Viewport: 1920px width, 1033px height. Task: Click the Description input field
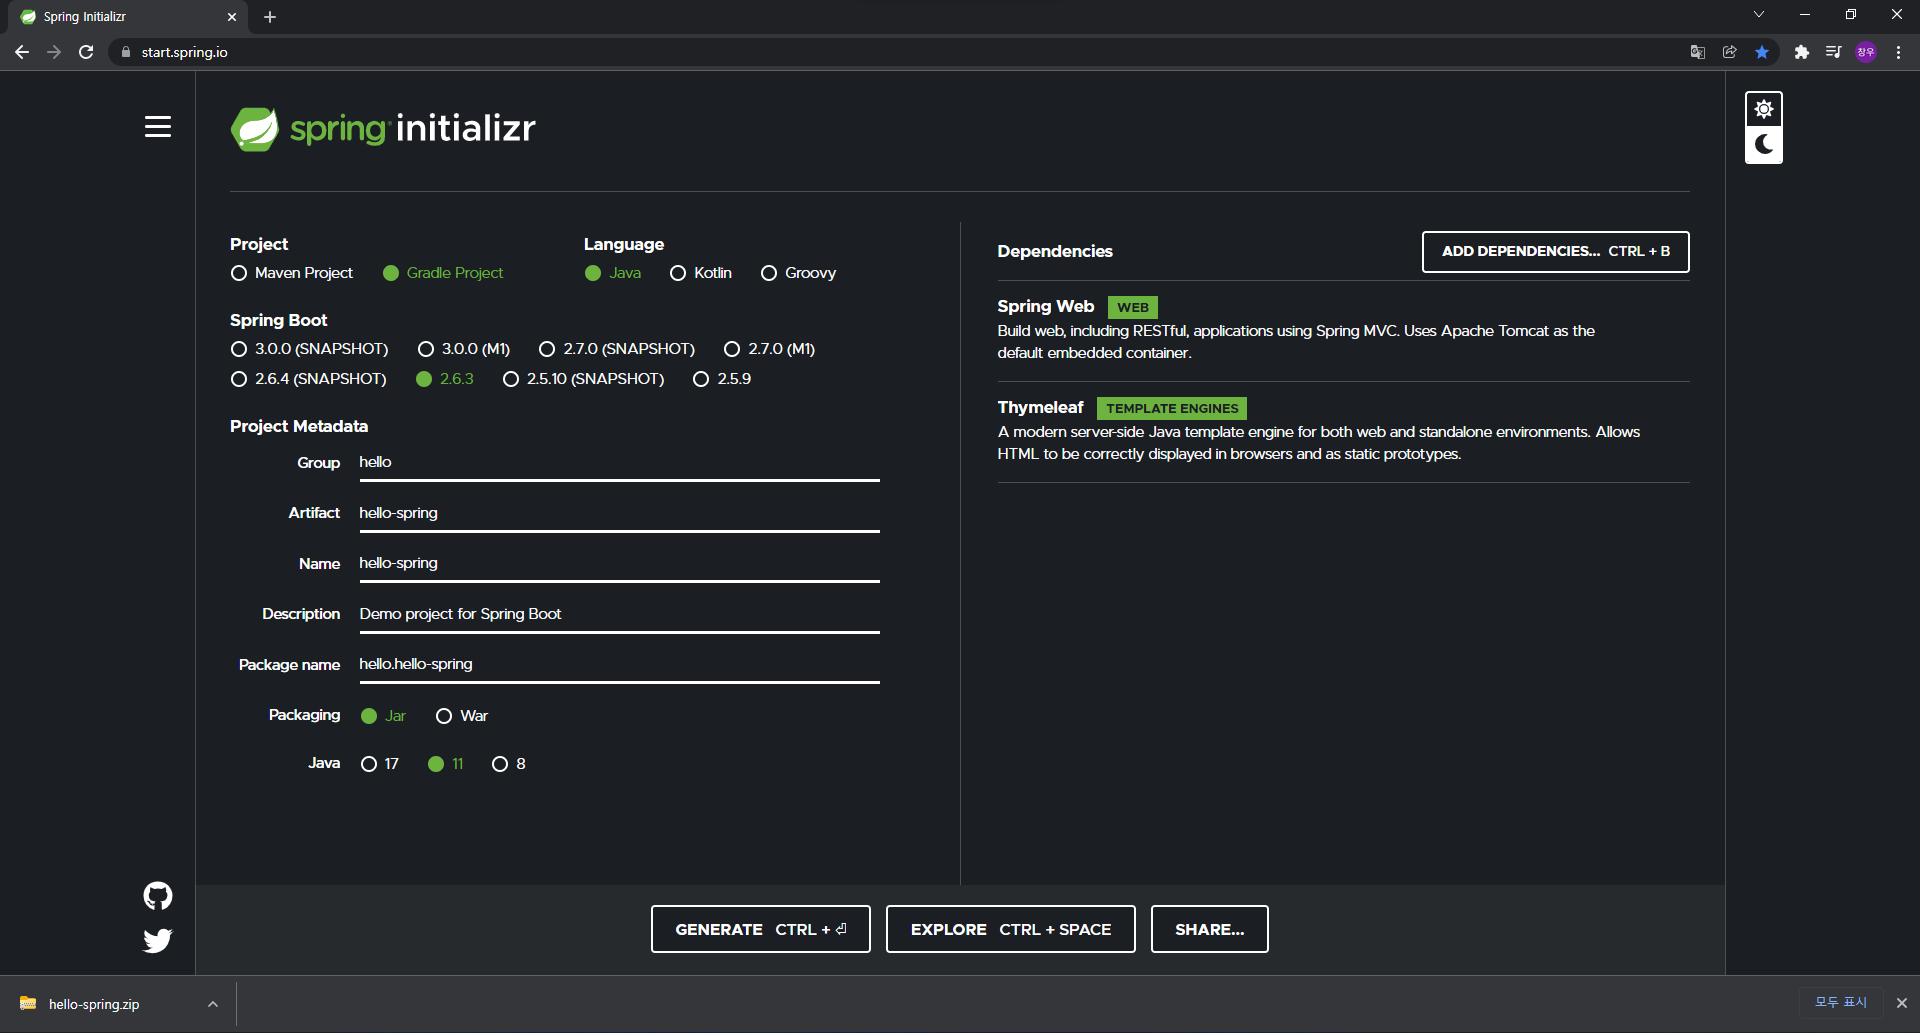click(x=619, y=615)
